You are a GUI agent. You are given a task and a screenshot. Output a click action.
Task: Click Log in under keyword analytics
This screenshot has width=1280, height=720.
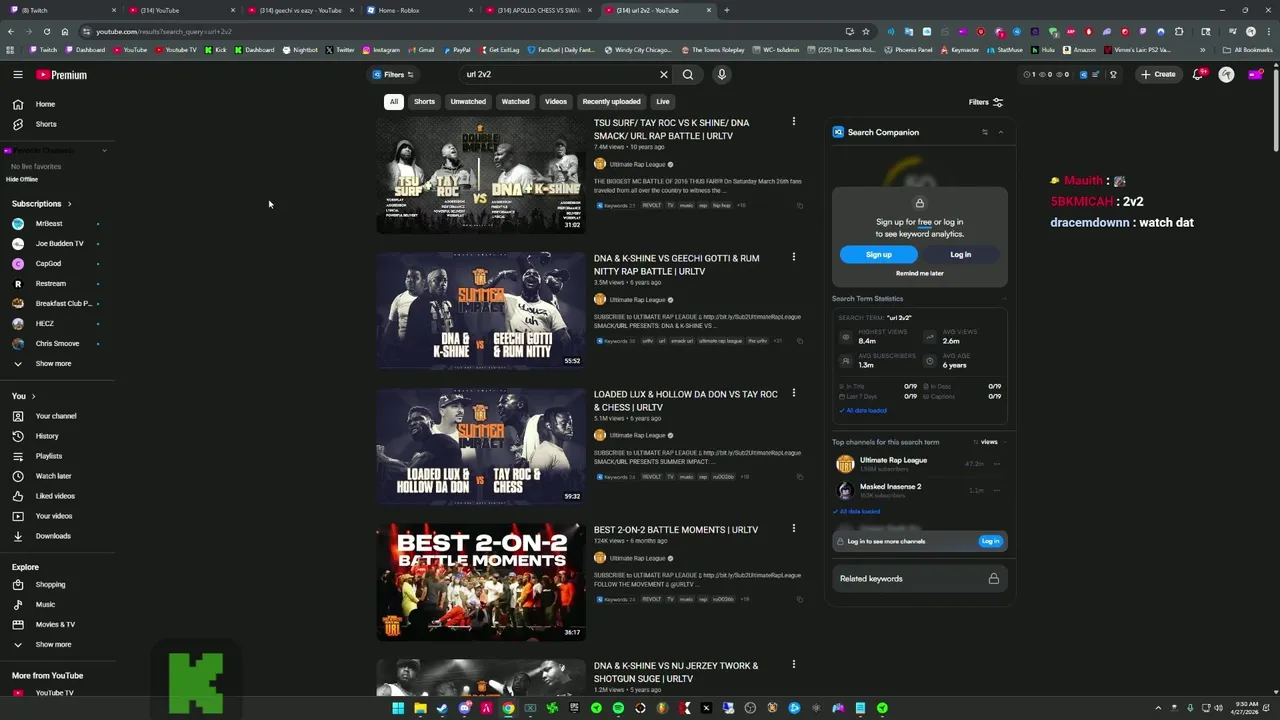[961, 255]
